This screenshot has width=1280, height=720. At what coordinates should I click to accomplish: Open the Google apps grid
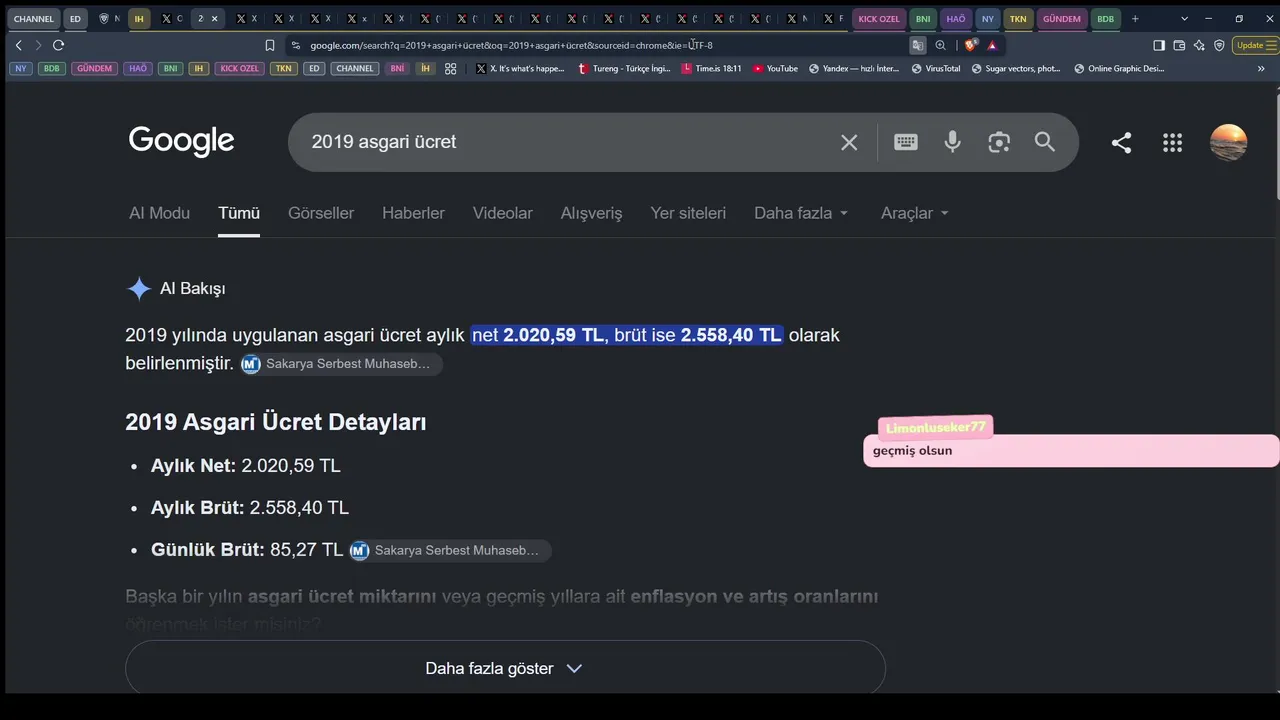coord(1173,142)
